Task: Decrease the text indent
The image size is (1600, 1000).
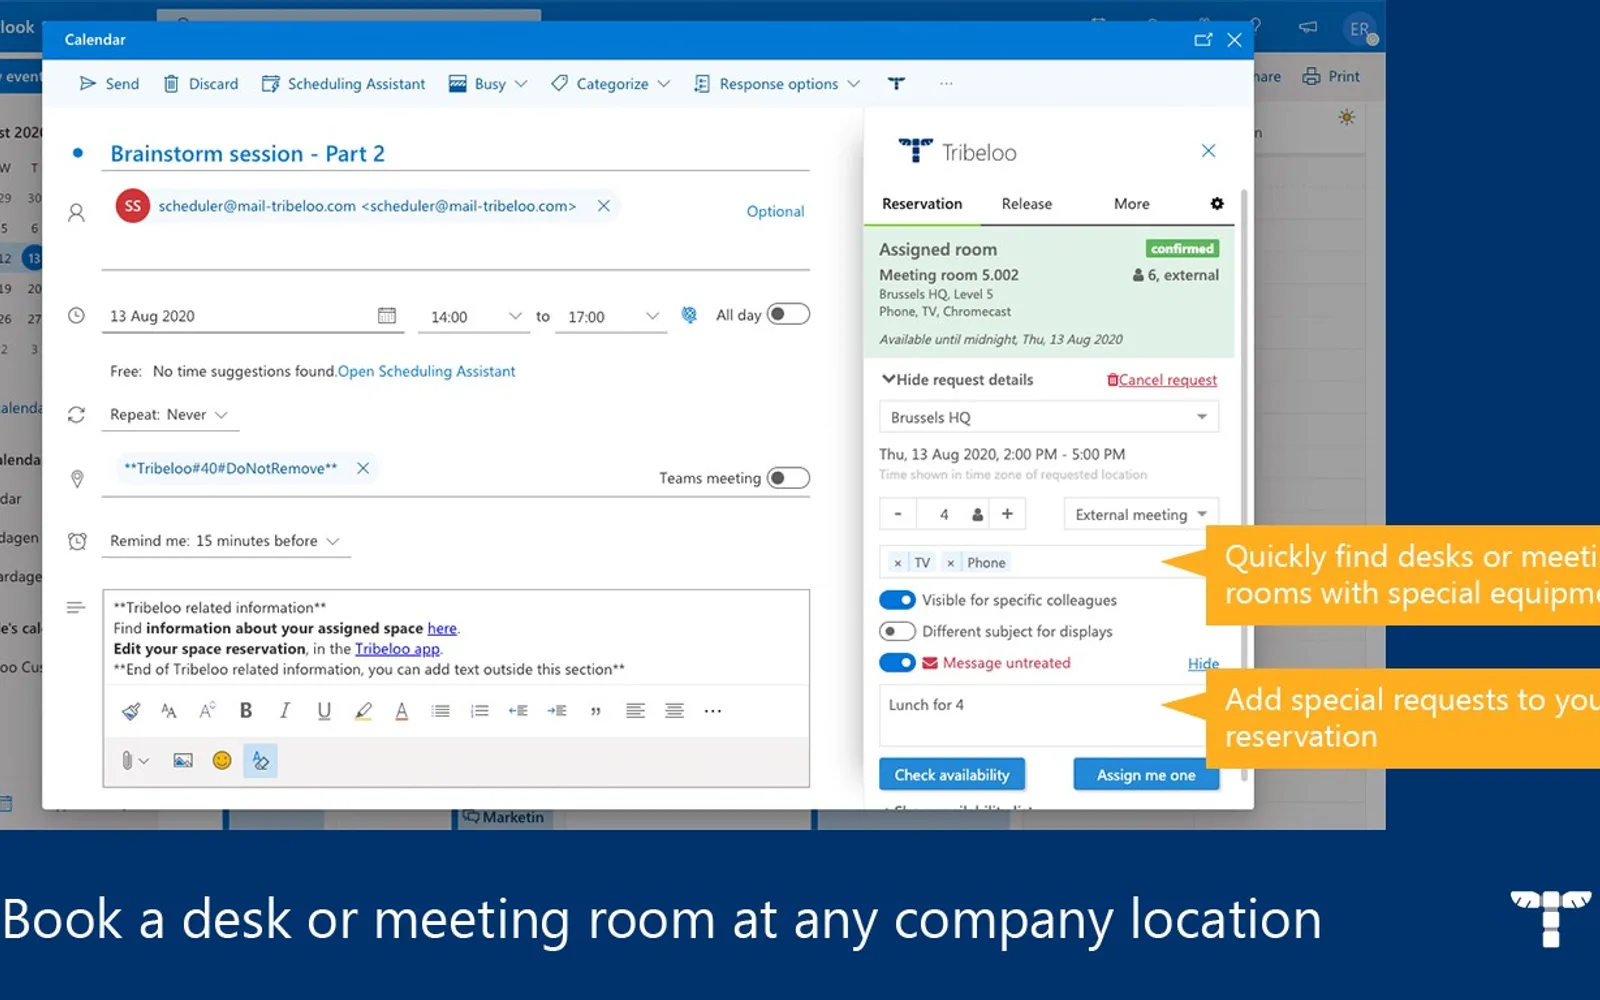Action: click(518, 711)
